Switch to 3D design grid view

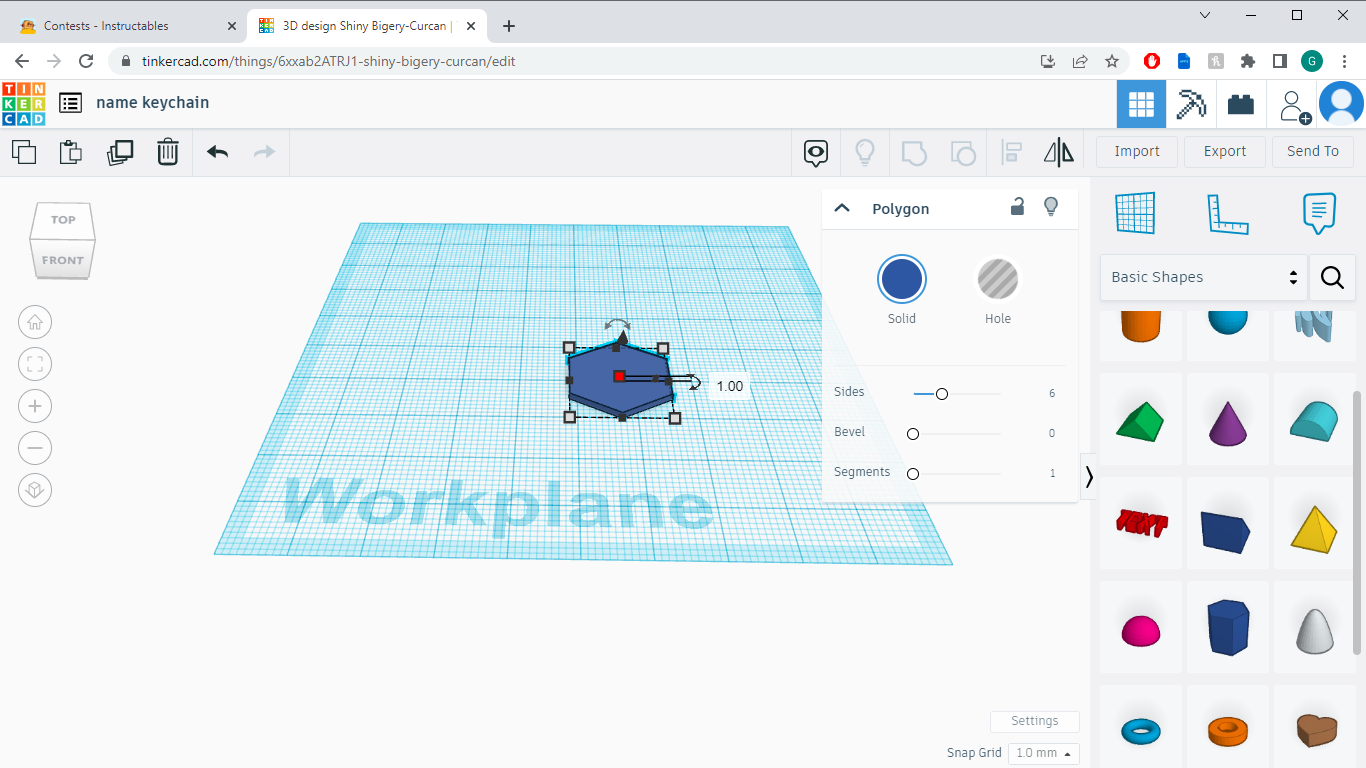click(1142, 104)
